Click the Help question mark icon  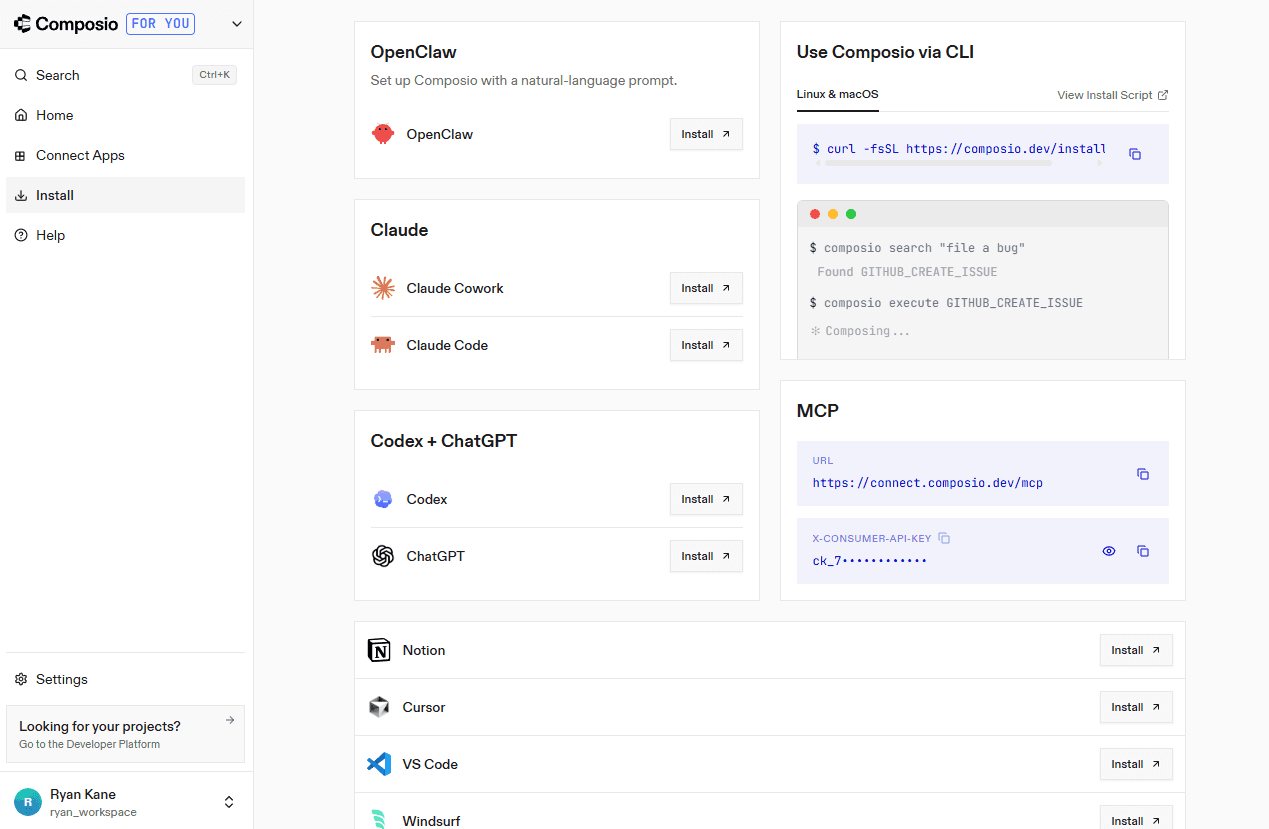point(21,235)
